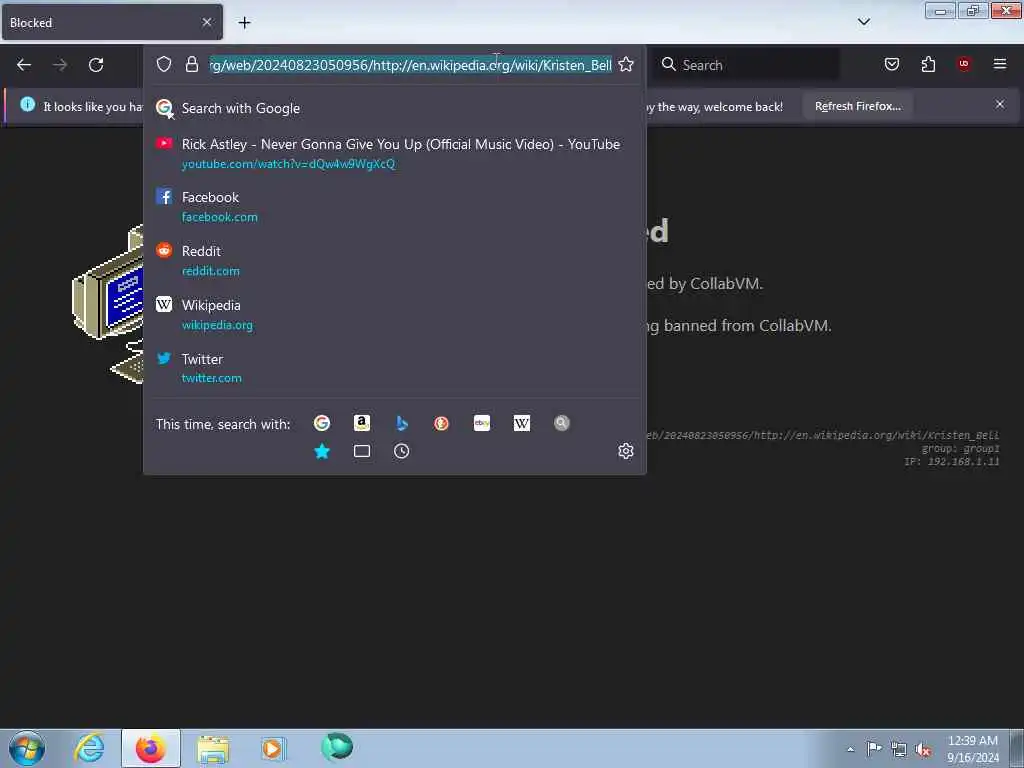This screenshot has height=768, width=1024.
Task: Show hidden system tray icons
Action: 850,749
